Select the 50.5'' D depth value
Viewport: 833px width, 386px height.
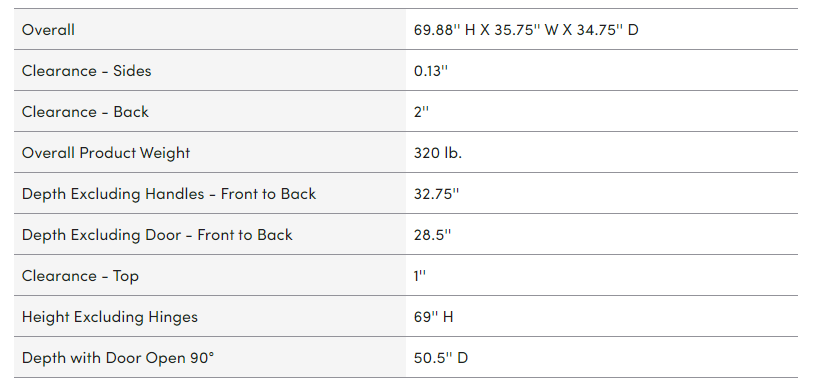[x=441, y=358]
